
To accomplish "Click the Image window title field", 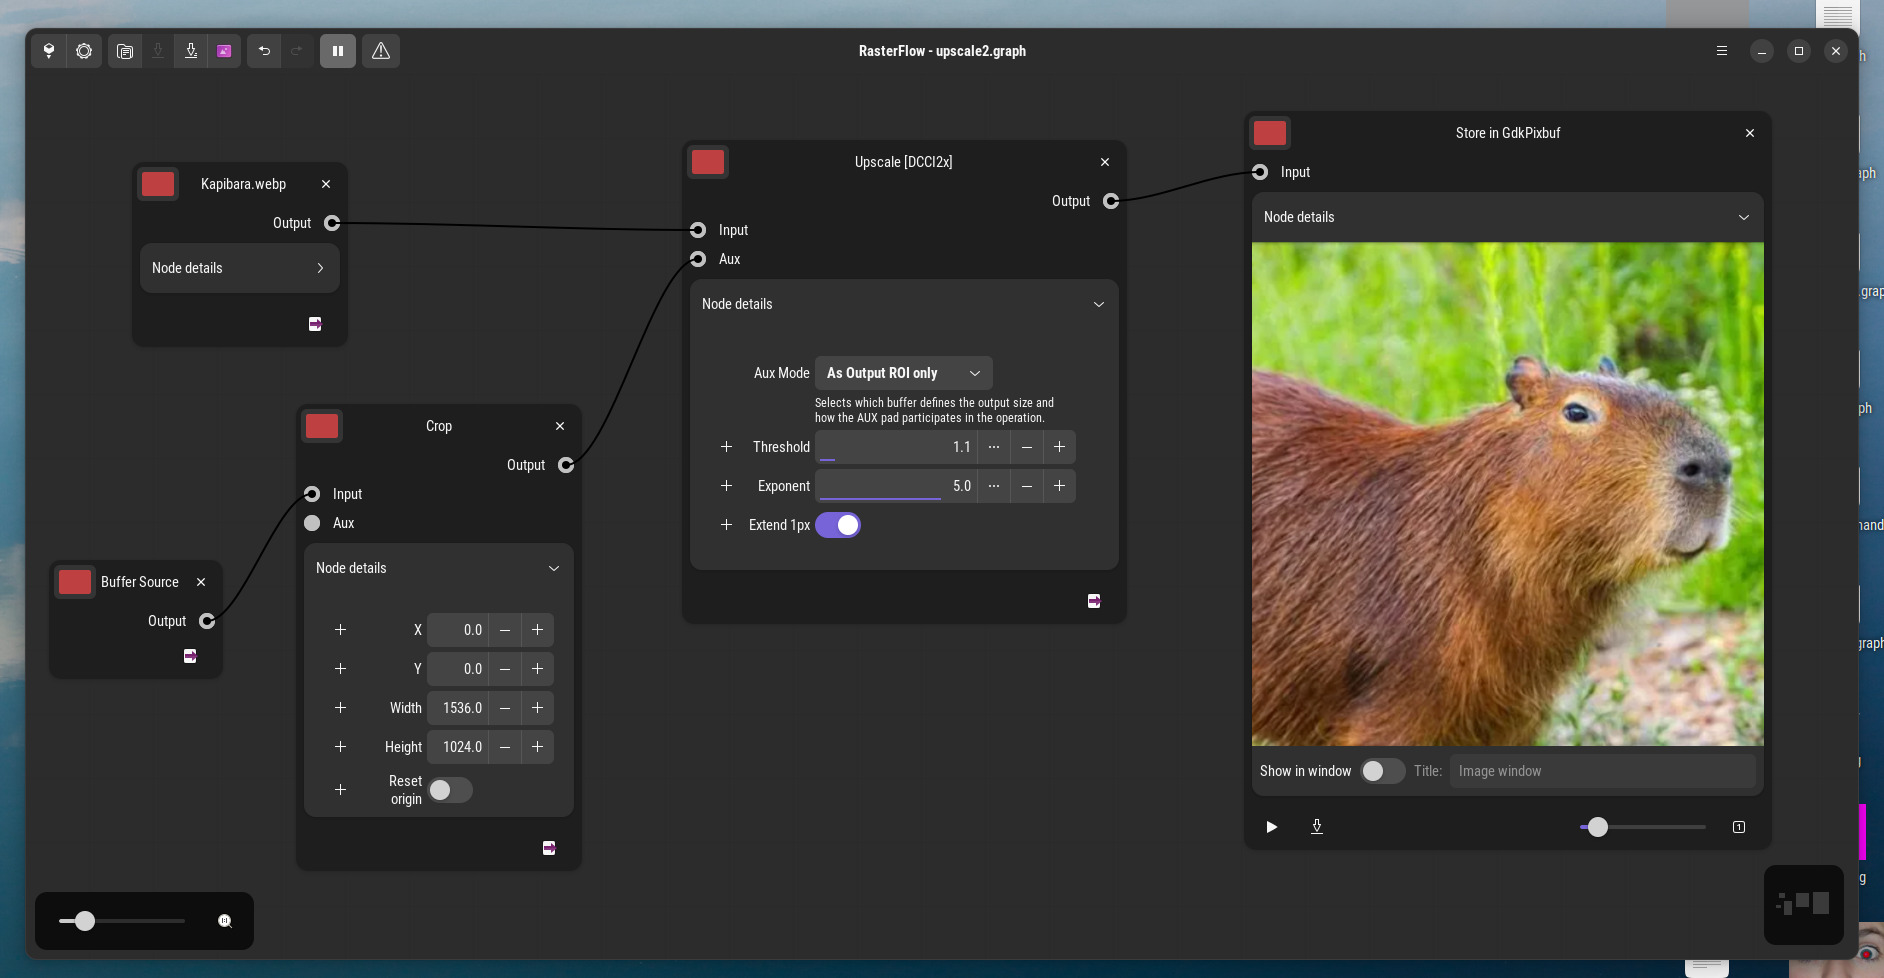I will click(x=1601, y=771).
